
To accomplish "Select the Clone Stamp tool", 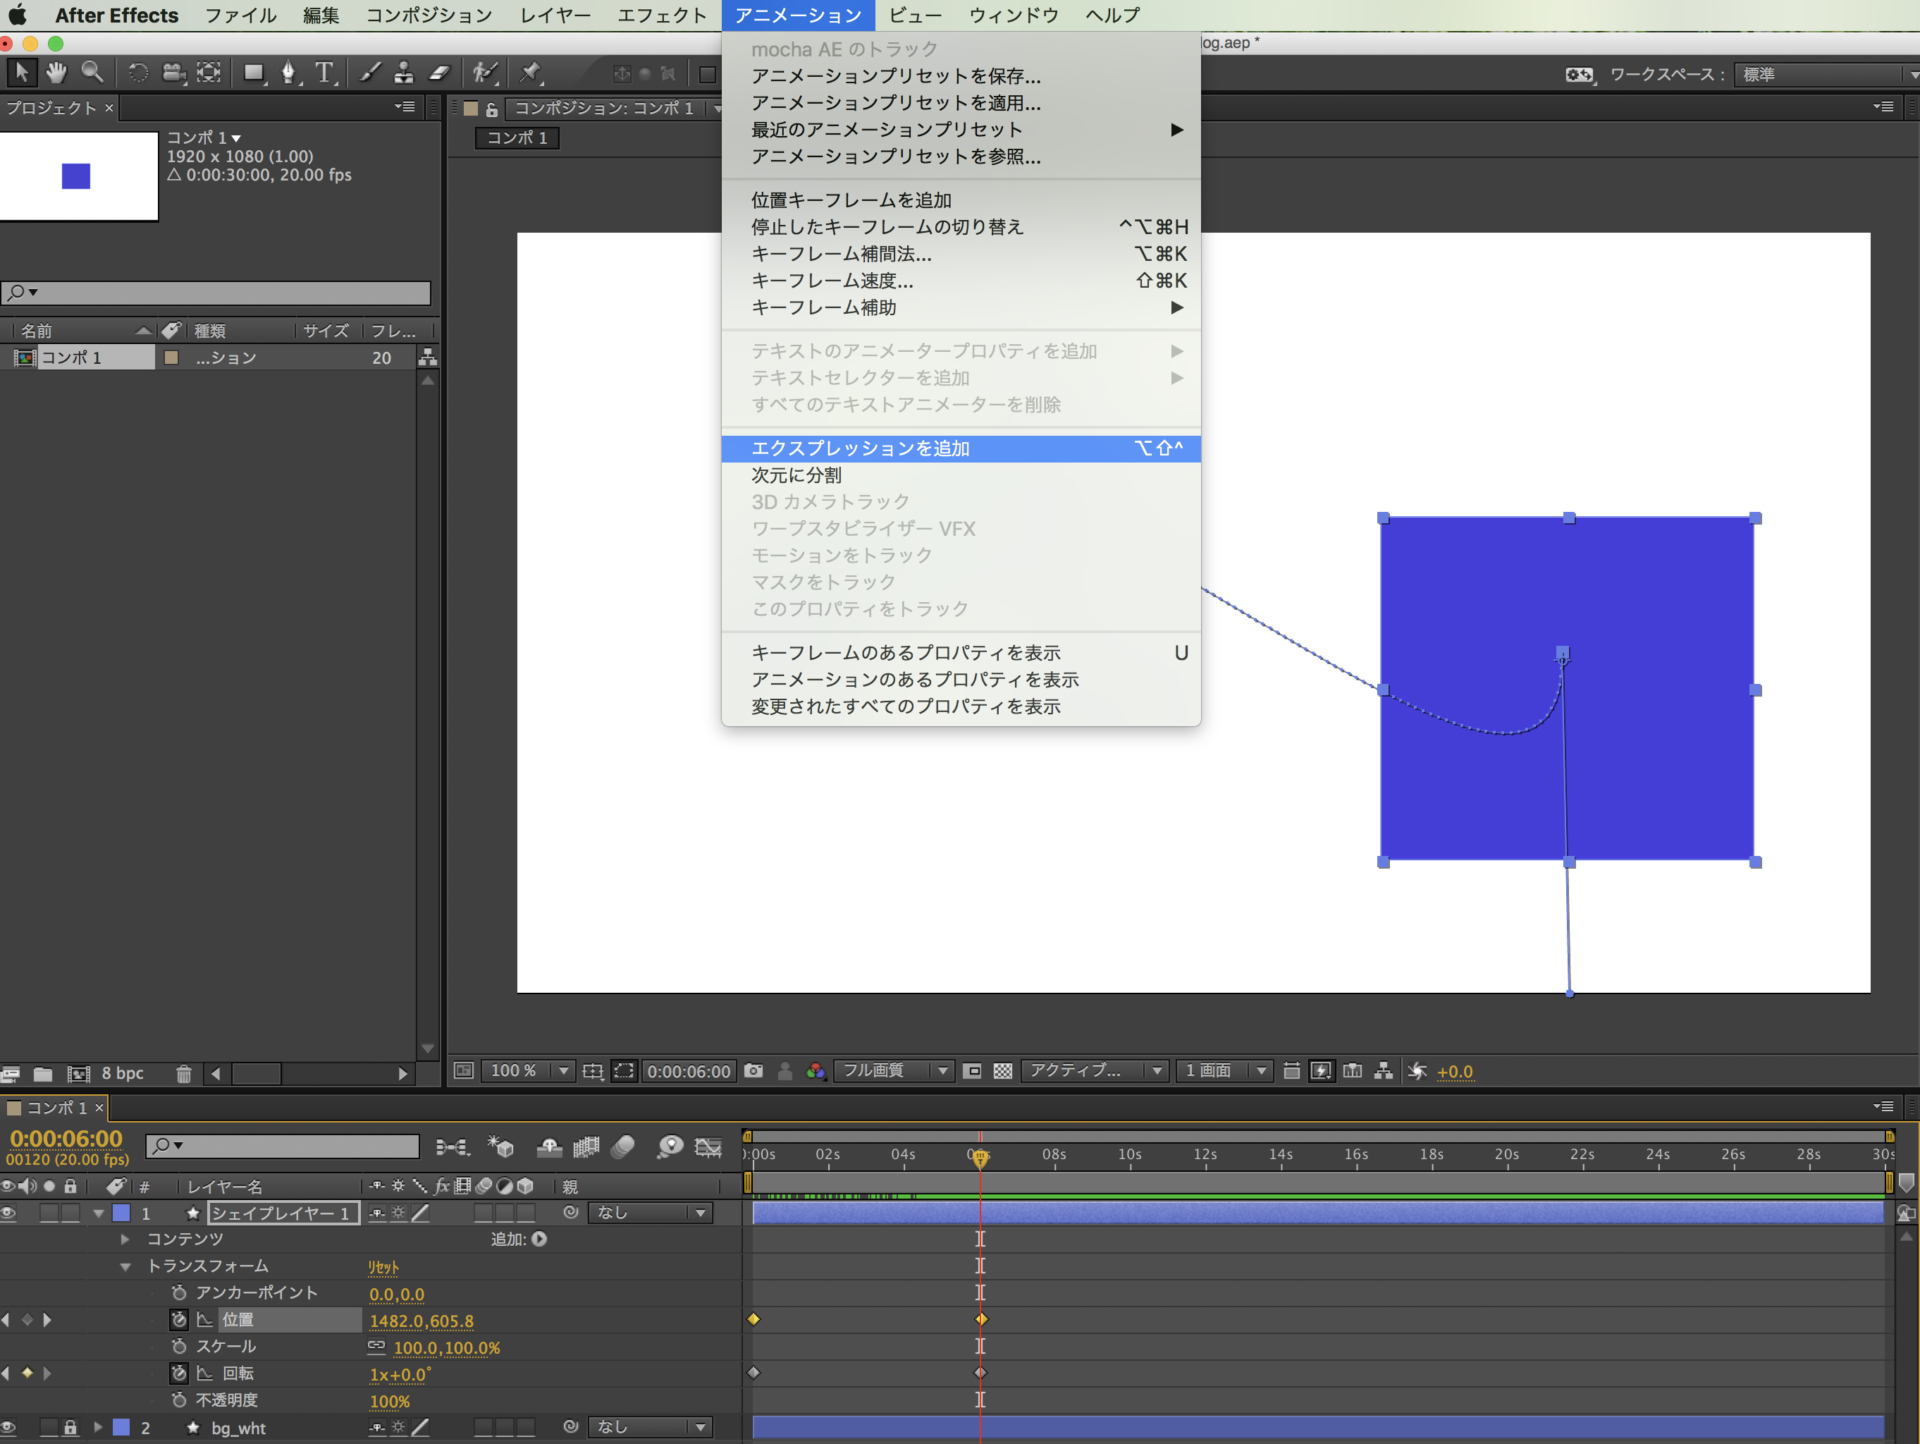I will 403,72.
